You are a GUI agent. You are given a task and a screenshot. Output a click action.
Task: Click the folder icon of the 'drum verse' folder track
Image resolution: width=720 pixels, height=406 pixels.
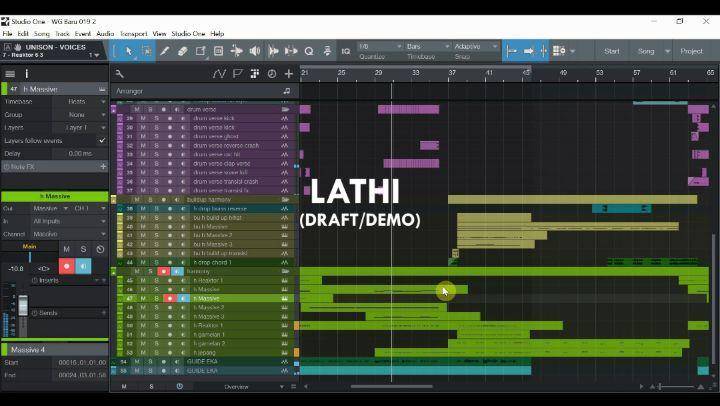(285, 109)
